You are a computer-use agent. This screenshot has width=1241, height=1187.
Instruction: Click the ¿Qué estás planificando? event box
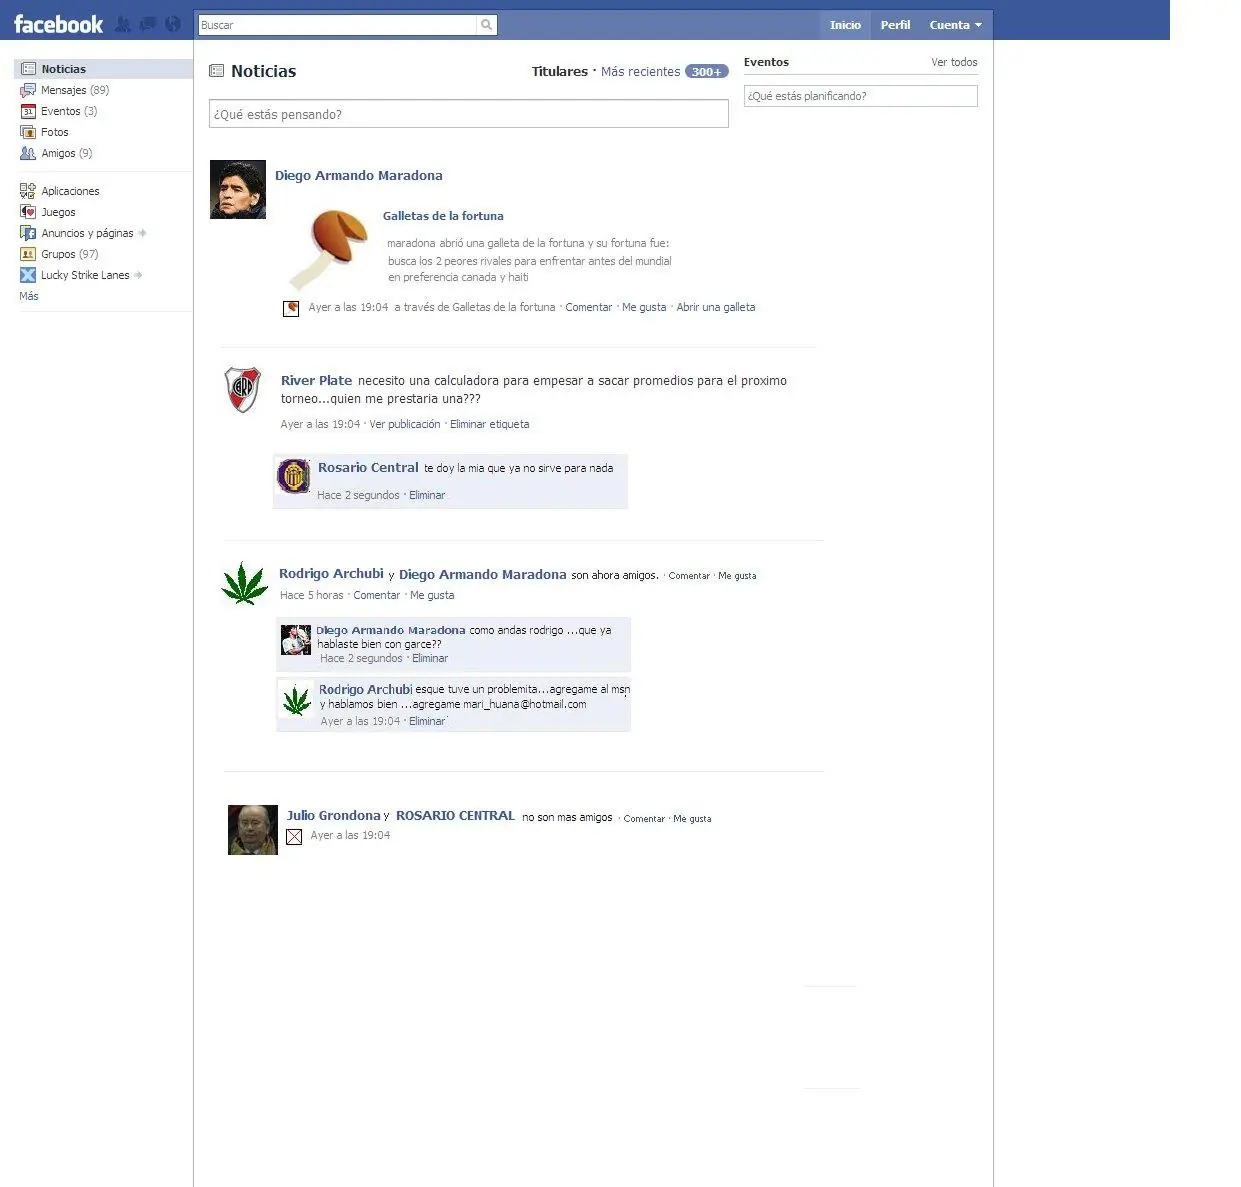click(861, 96)
